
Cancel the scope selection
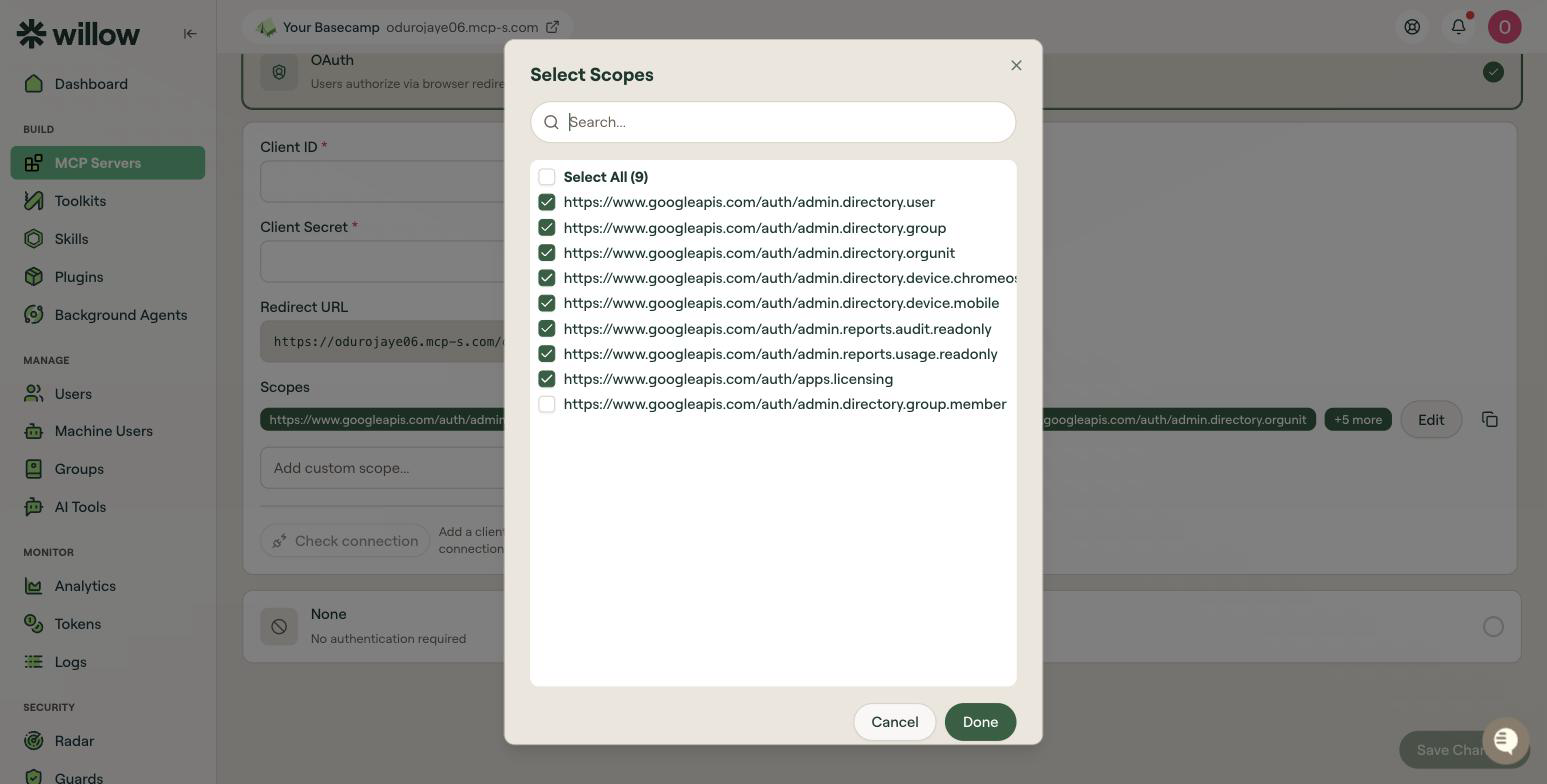(x=895, y=722)
